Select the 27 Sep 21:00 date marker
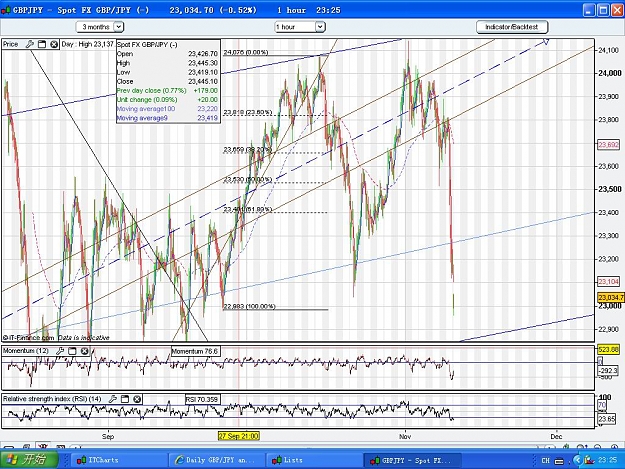Viewport: 625px width, 469px height. (239, 436)
